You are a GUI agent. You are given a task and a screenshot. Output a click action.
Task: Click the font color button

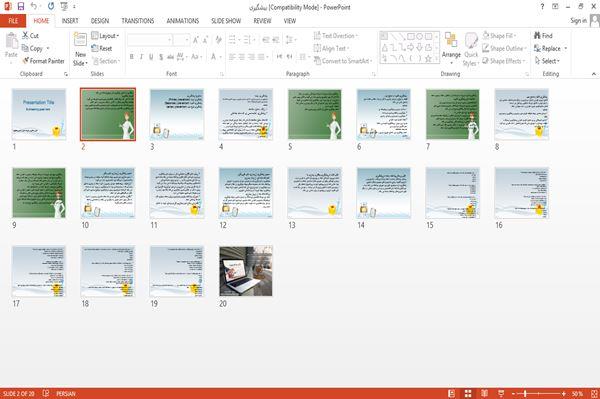tap(214, 57)
